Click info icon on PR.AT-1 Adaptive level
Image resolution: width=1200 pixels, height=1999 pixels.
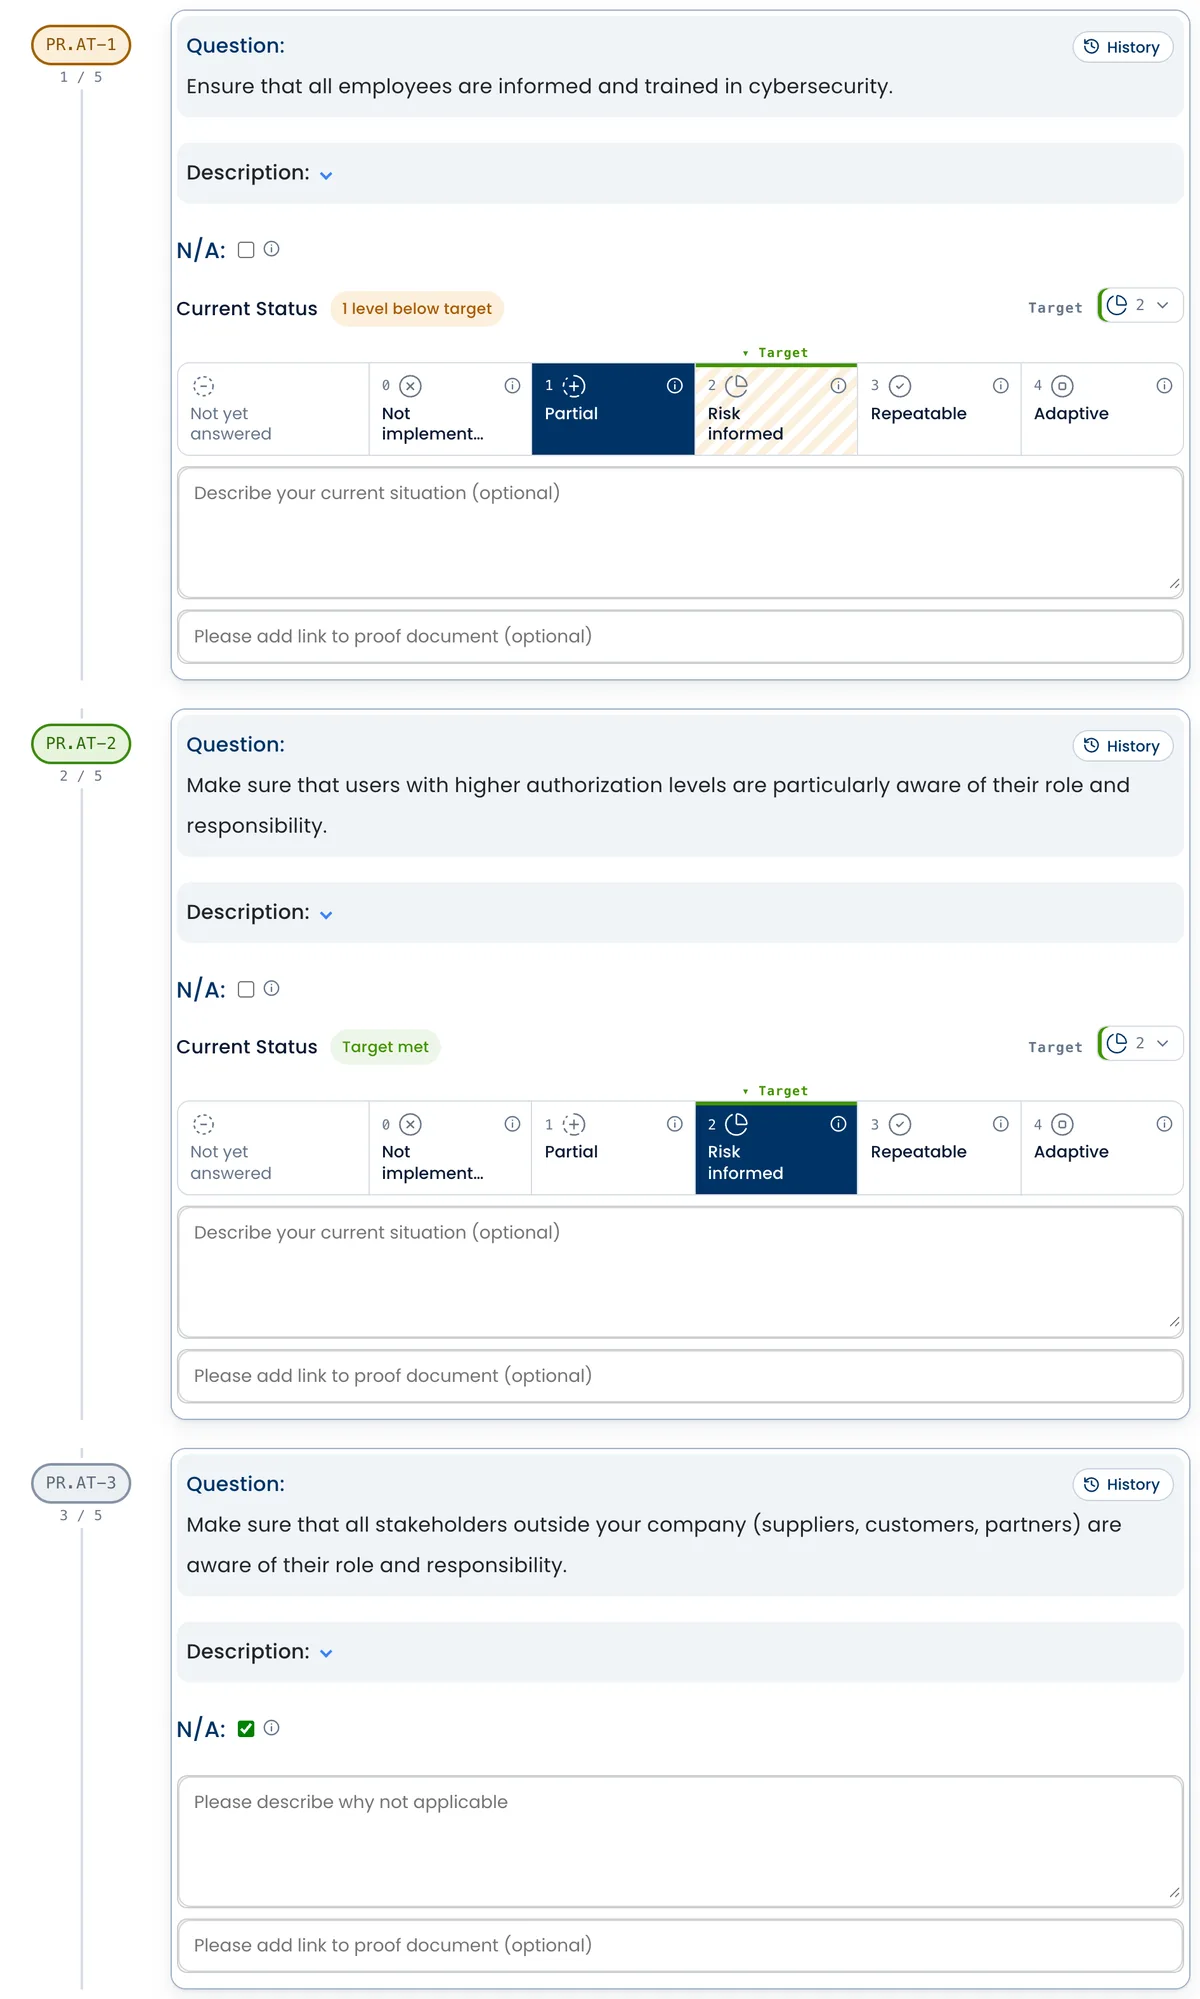[x=1164, y=386]
